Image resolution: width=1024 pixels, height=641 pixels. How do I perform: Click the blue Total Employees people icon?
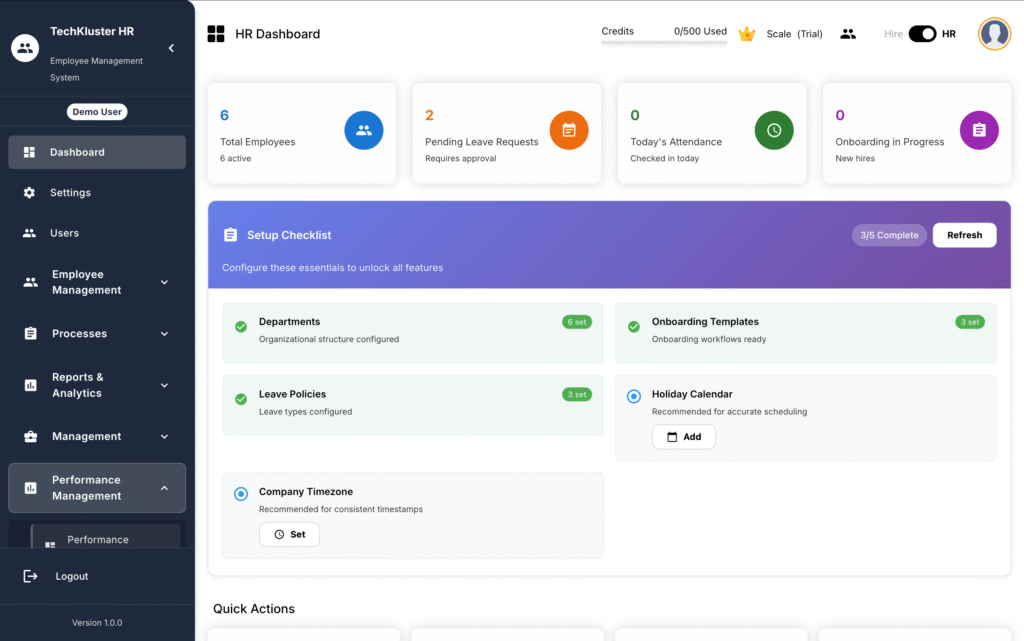(x=364, y=130)
